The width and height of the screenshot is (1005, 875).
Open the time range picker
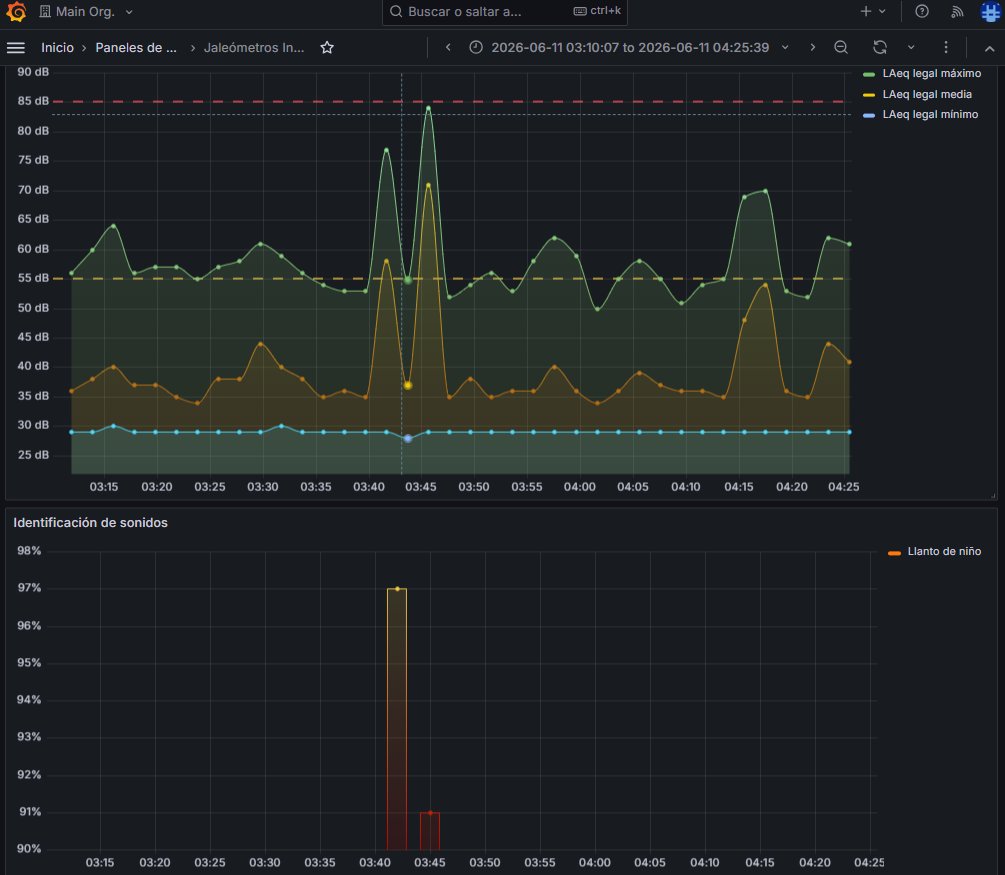tap(629, 47)
